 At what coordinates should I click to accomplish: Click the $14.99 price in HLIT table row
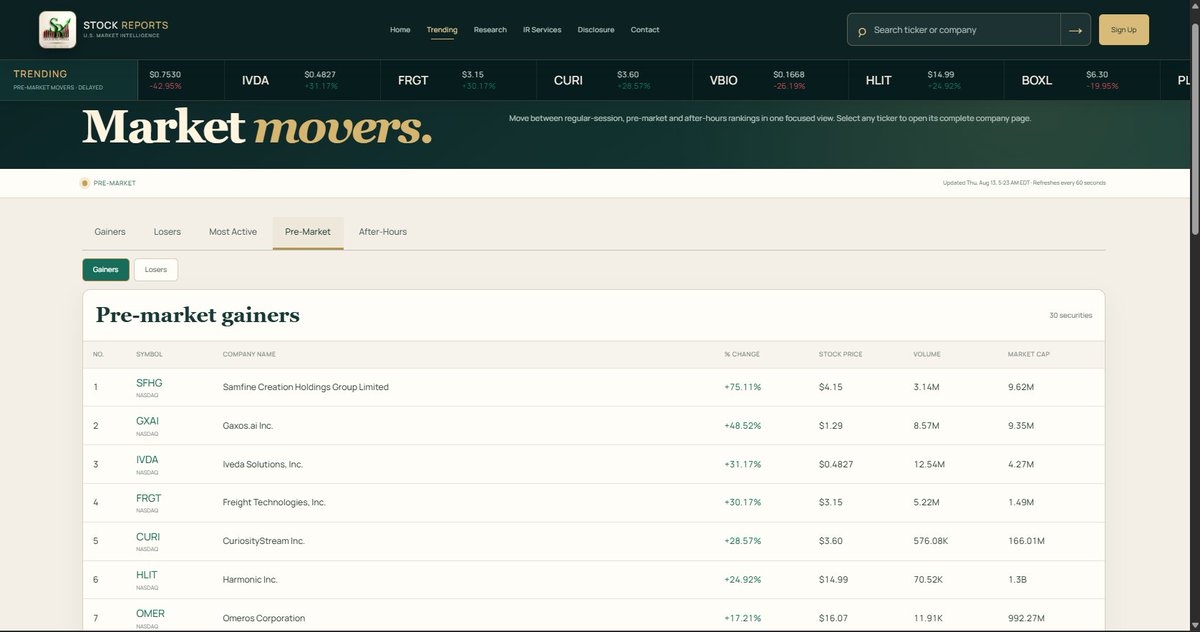click(x=833, y=580)
